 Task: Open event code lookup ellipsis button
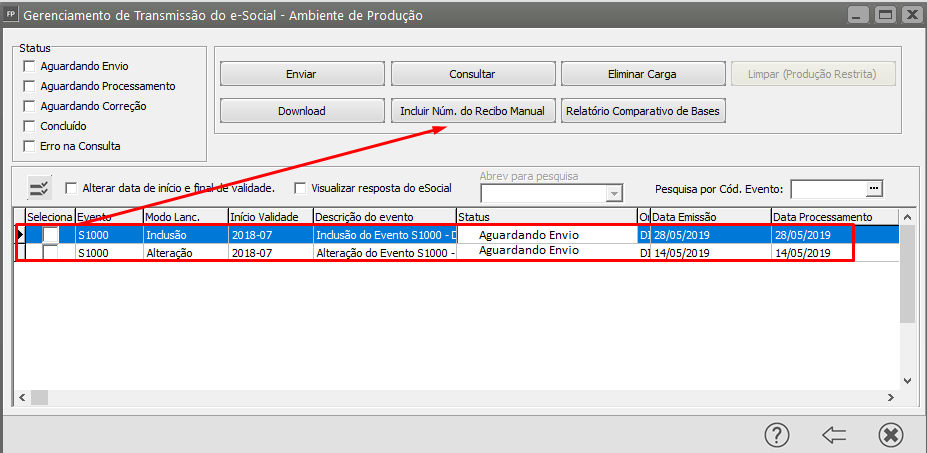pos(874,189)
